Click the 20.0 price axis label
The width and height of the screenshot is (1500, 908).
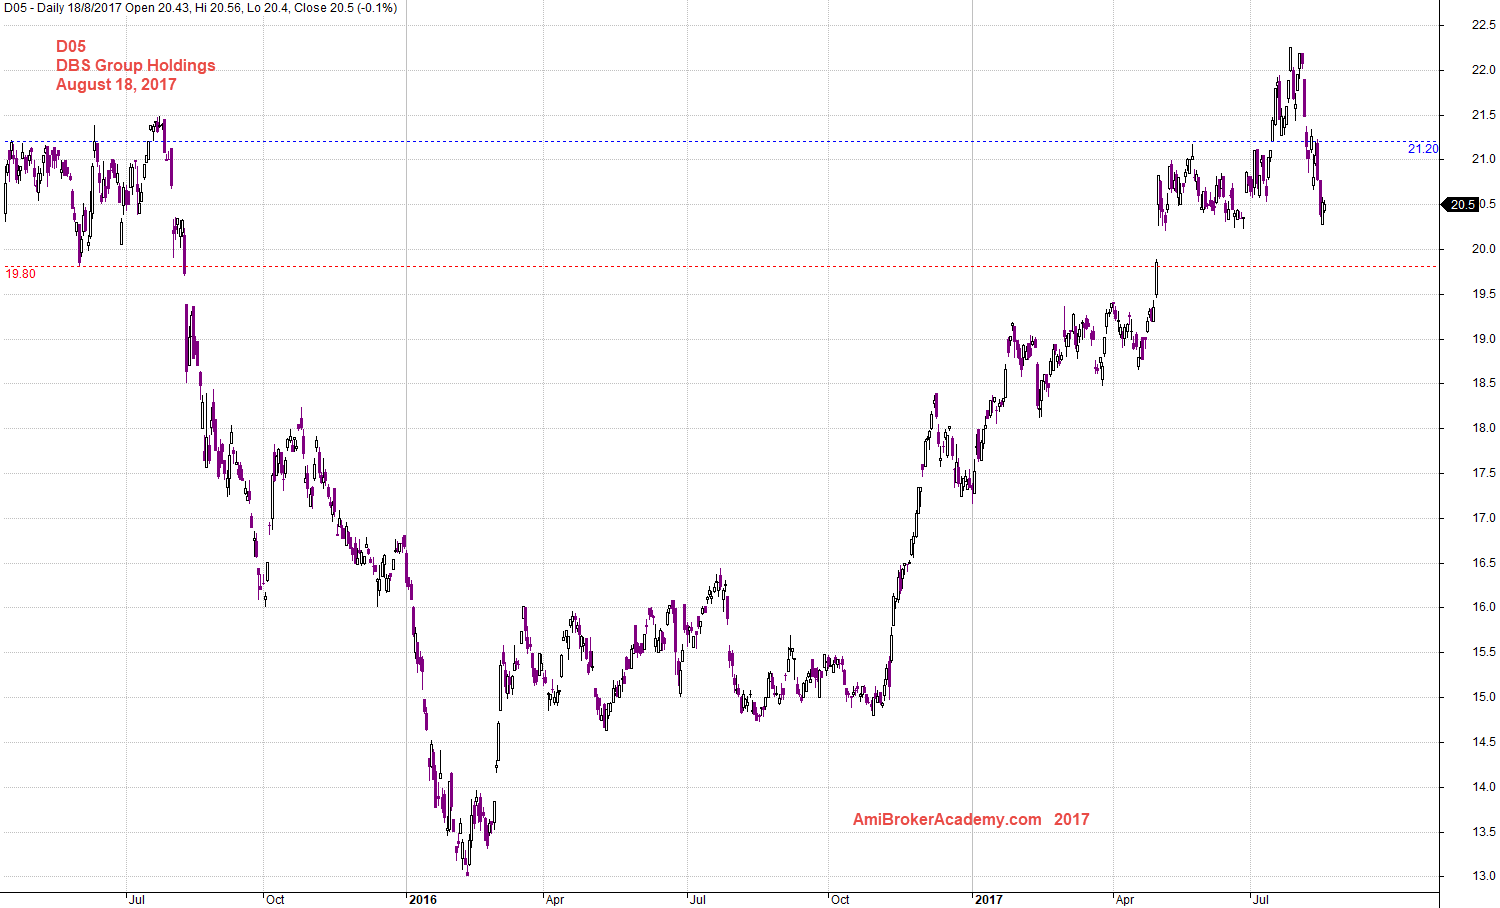pos(1484,249)
